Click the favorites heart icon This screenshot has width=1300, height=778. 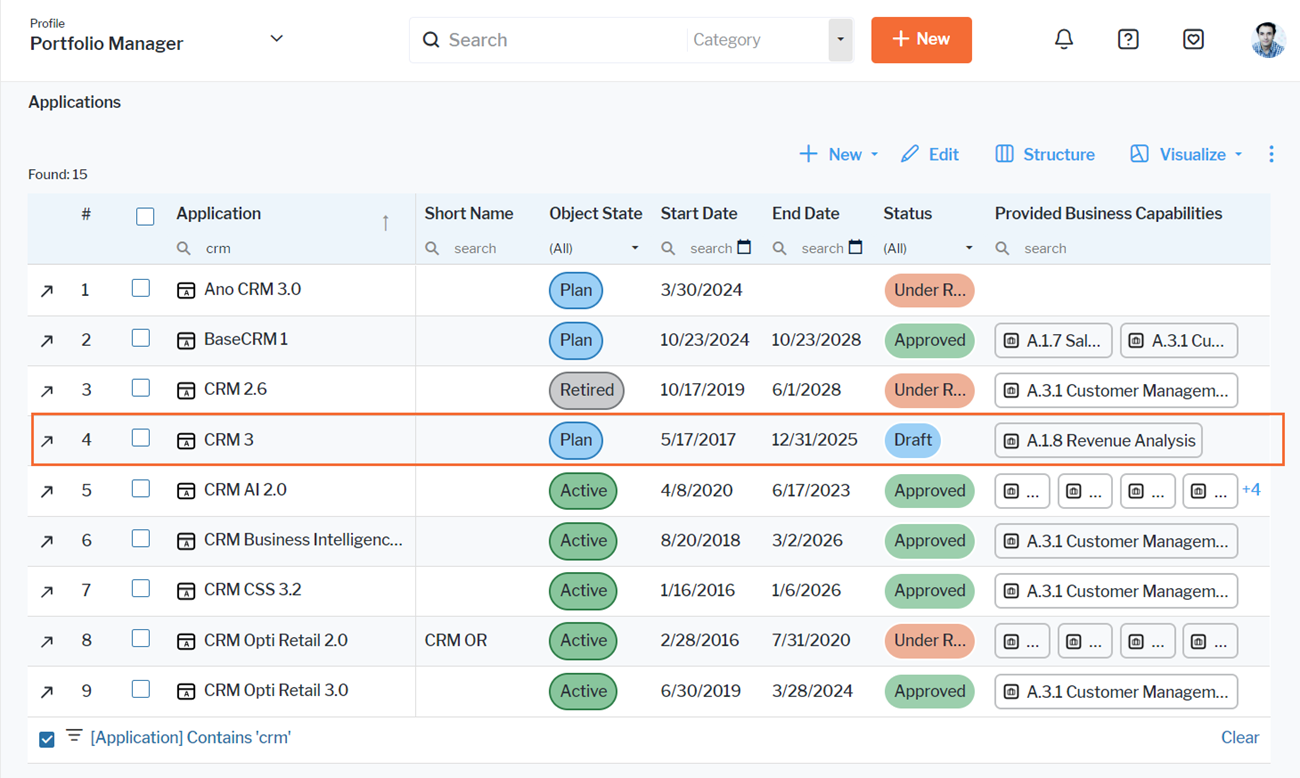[1193, 39]
